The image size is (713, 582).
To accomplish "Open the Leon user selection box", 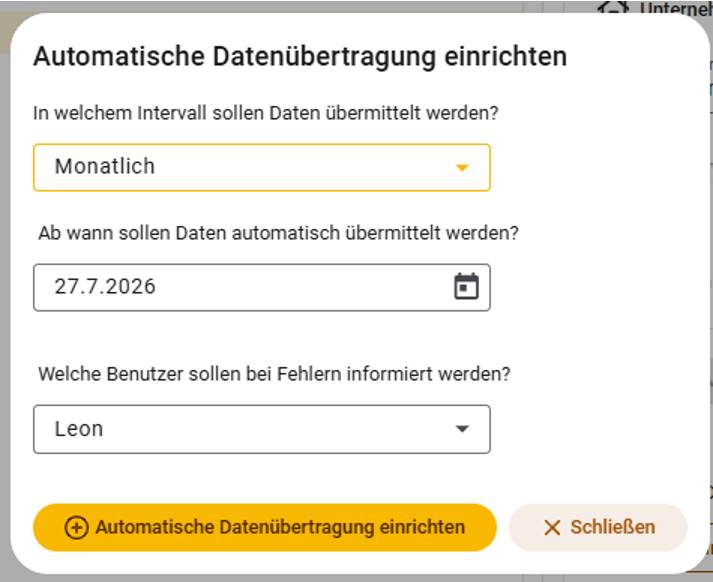I will pyautogui.click(x=262, y=429).
